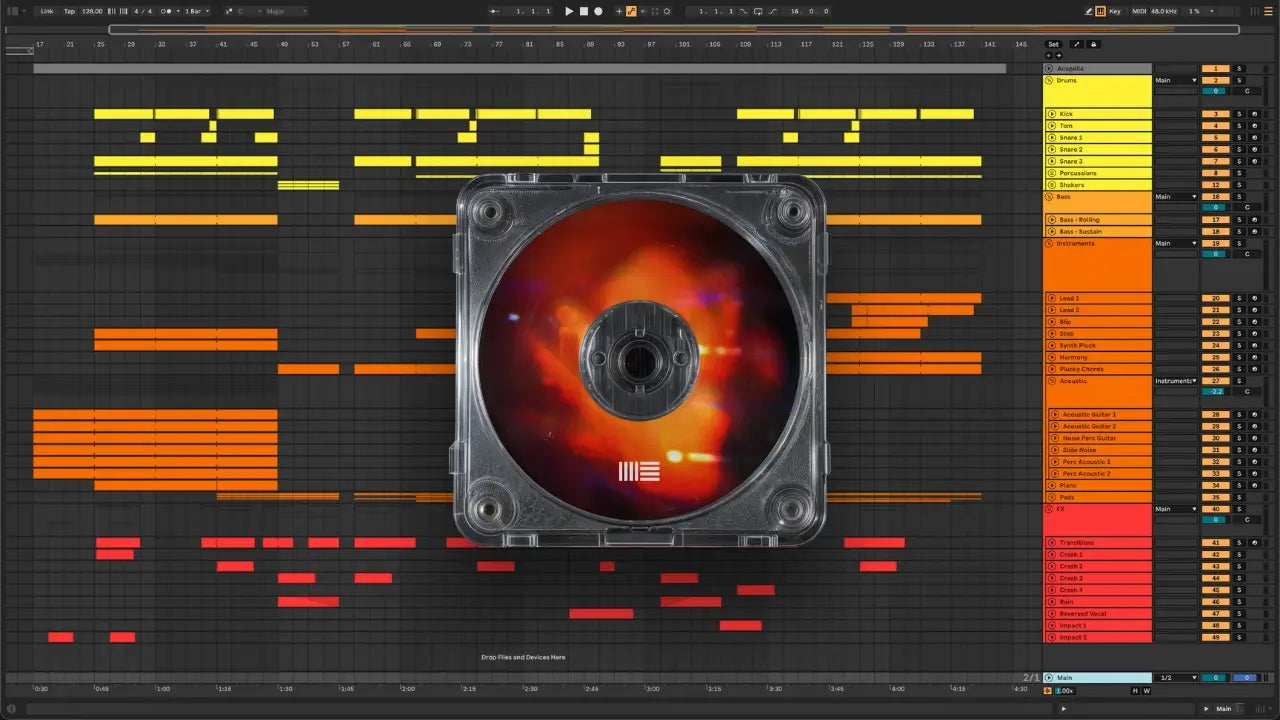This screenshot has height=720, width=1280.
Task: Click the Kick track arm button
Action: [1254, 114]
